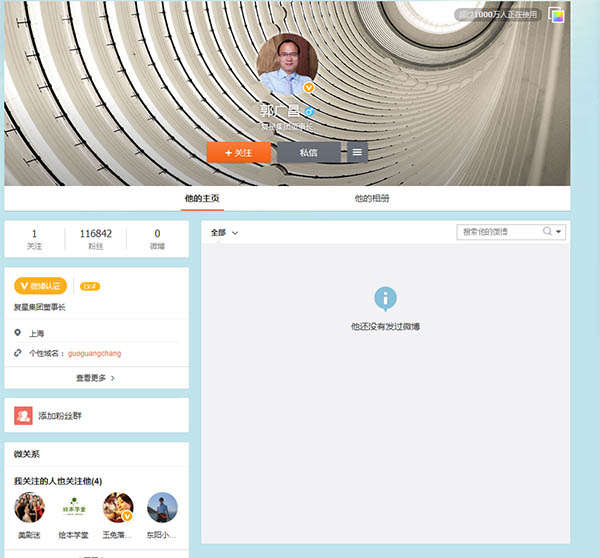Click the search magnifier icon
The image size is (600, 558).
[x=547, y=231]
